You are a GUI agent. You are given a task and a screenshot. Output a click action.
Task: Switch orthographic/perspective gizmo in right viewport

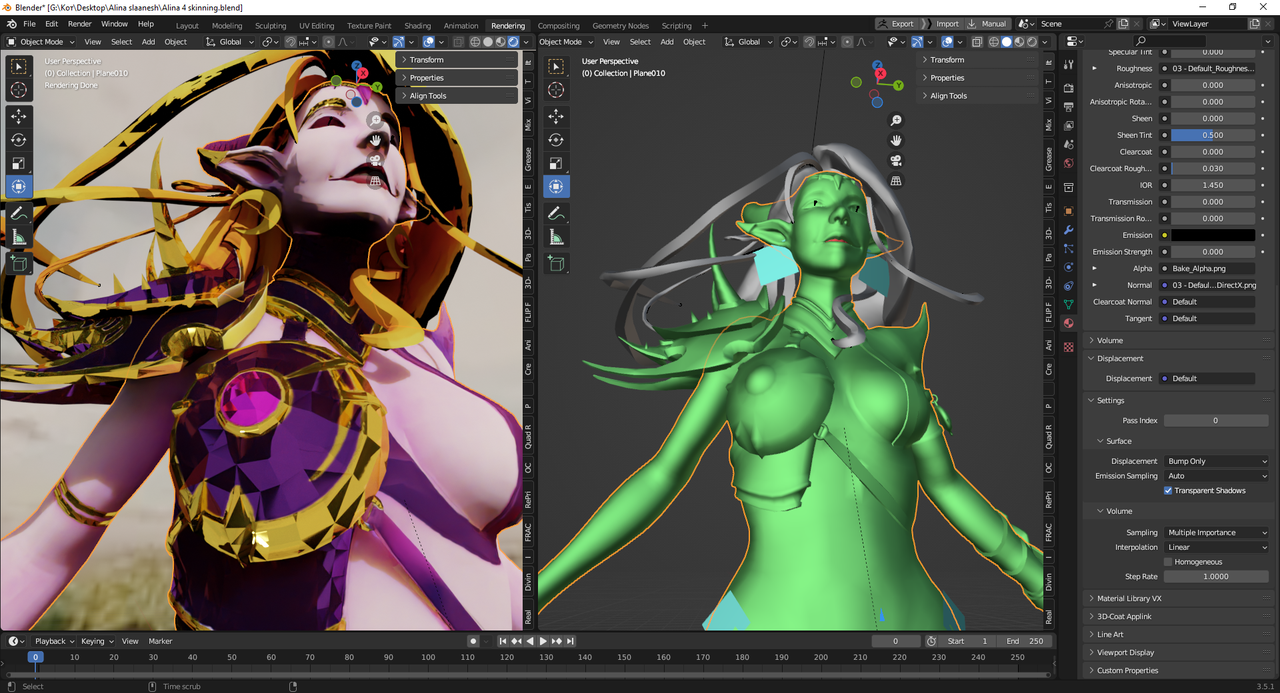click(896, 180)
